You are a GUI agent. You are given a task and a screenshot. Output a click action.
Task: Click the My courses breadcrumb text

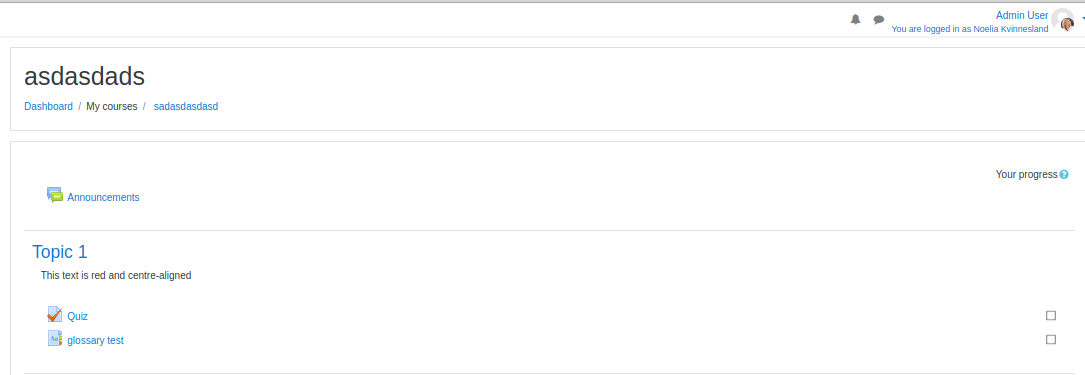111,107
